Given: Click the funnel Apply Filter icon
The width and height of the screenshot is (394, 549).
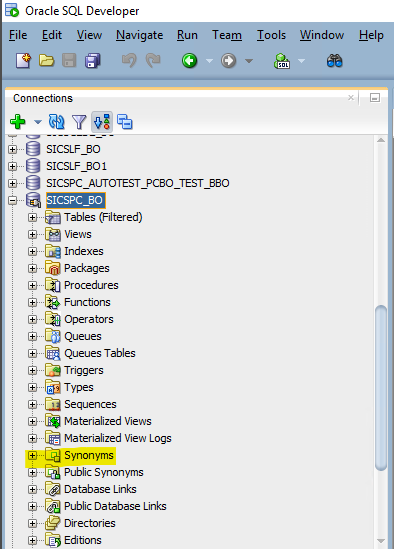Looking at the screenshot, I should (79, 122).
